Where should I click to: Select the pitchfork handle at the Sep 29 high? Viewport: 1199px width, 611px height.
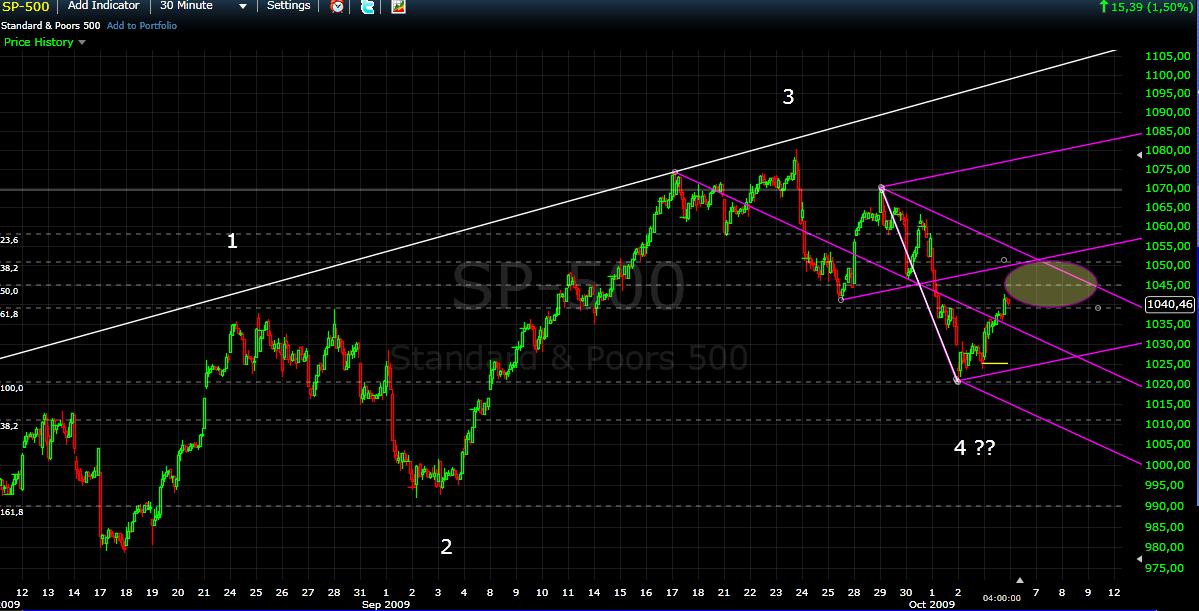point(881,187)
